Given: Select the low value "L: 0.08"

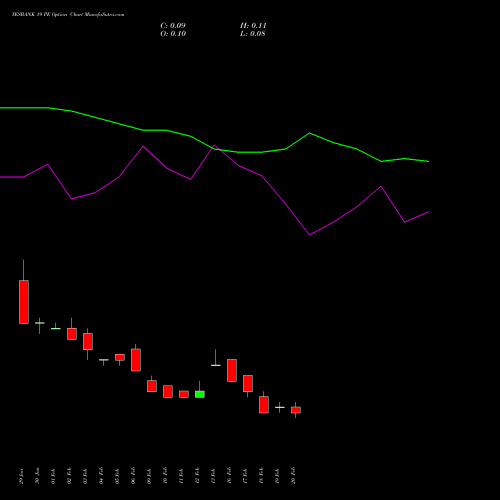Looking at the screenshot, I should click(x=253, y=34).
